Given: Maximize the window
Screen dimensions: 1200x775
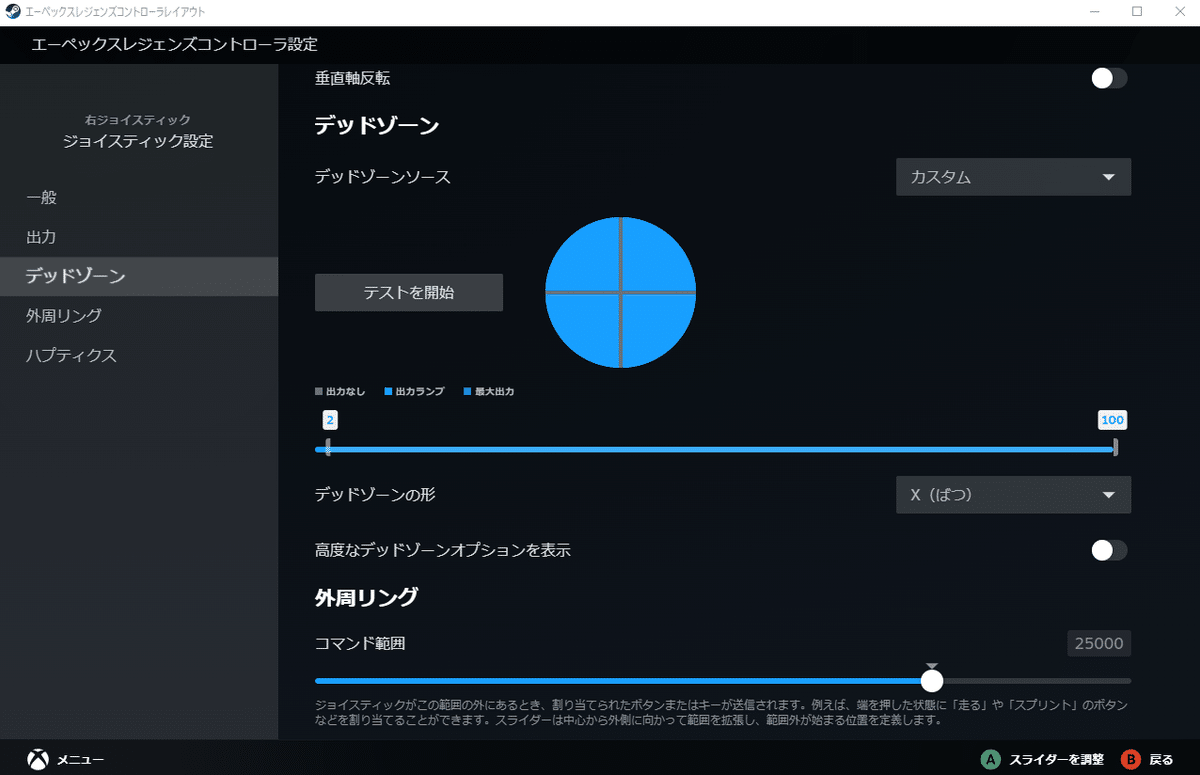Looking at the screenshot, I should [1137, 11].
